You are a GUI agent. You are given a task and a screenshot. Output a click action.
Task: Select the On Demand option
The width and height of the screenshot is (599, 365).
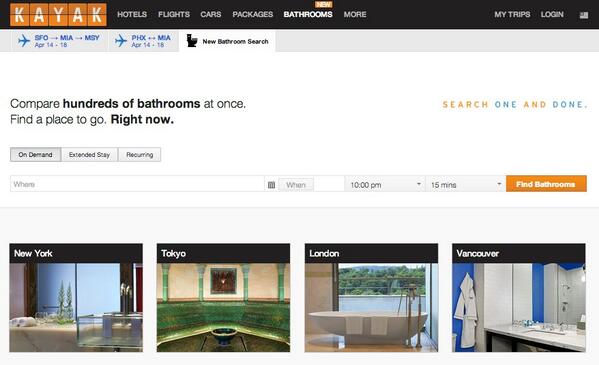point(36,155)
